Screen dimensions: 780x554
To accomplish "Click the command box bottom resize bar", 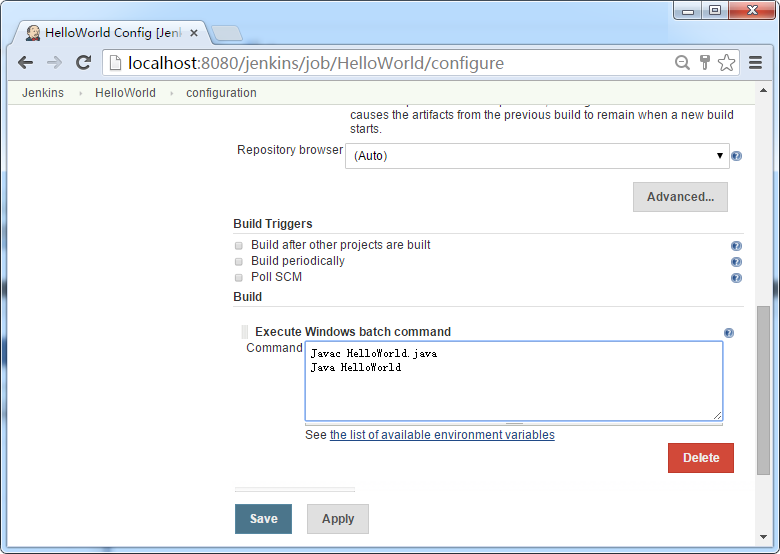I will (513, 424).
